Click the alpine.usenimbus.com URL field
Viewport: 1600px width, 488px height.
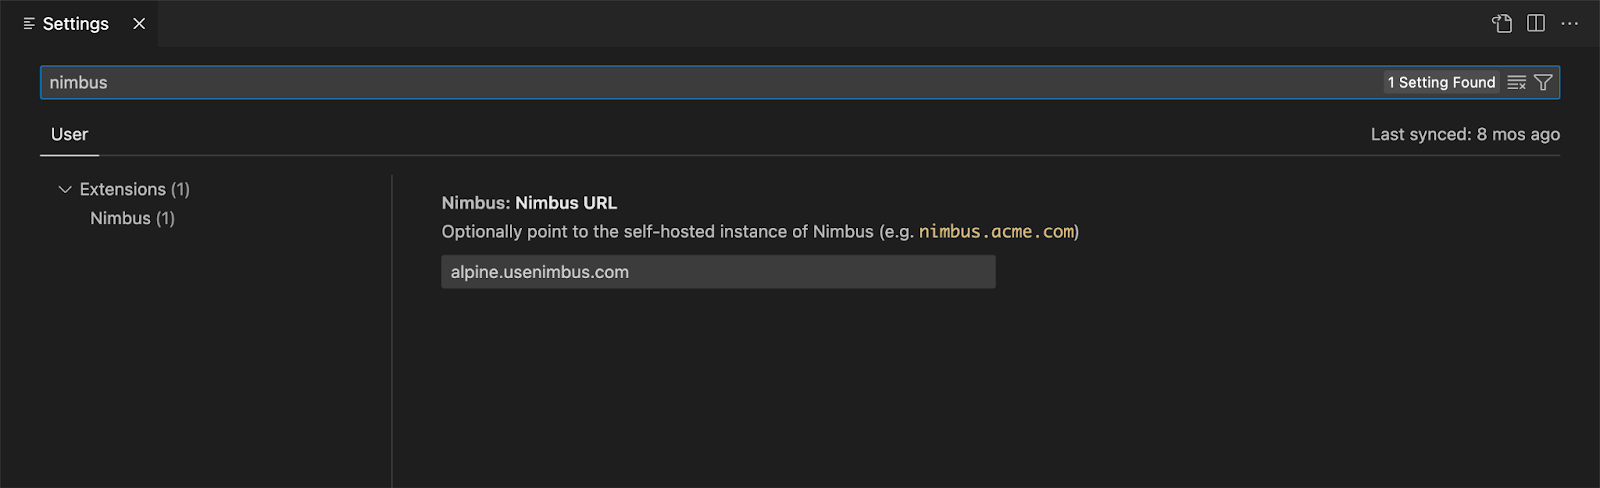[x=718, y=272]
